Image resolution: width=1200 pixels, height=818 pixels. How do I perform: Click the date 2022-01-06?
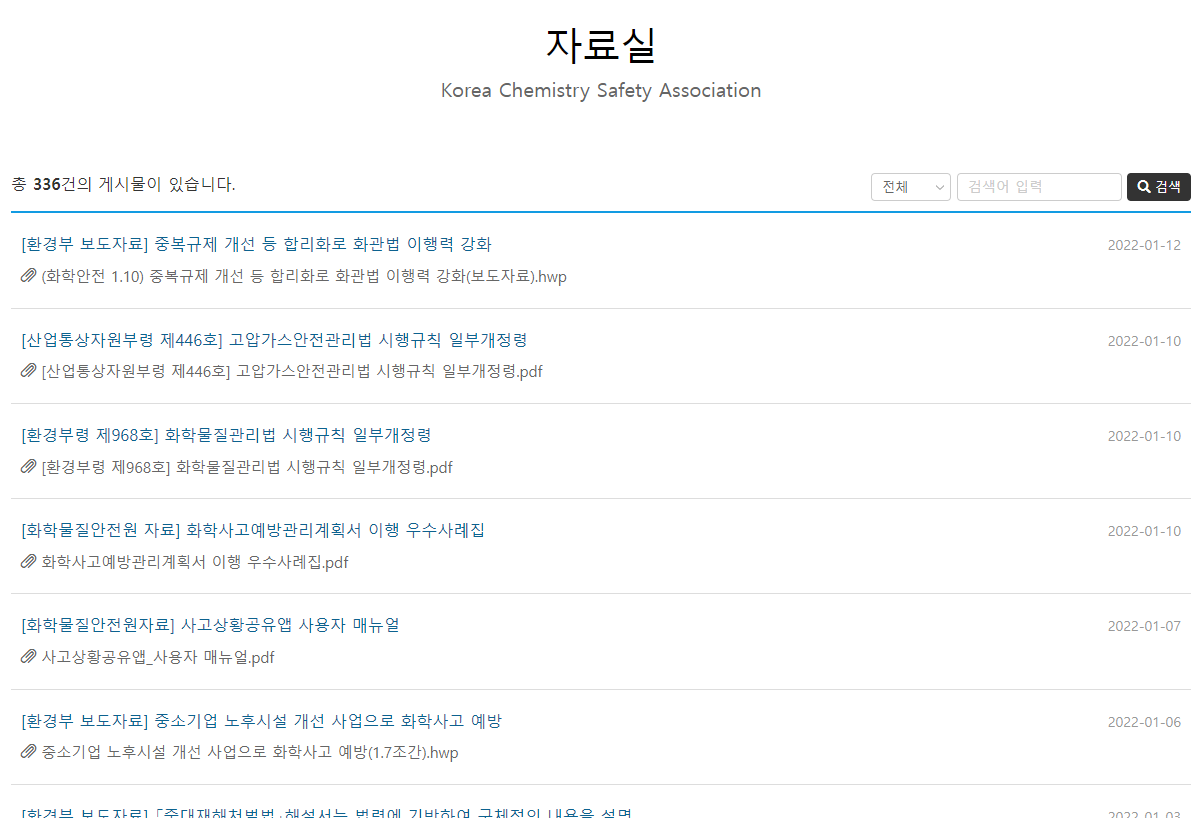[1144, 722]
